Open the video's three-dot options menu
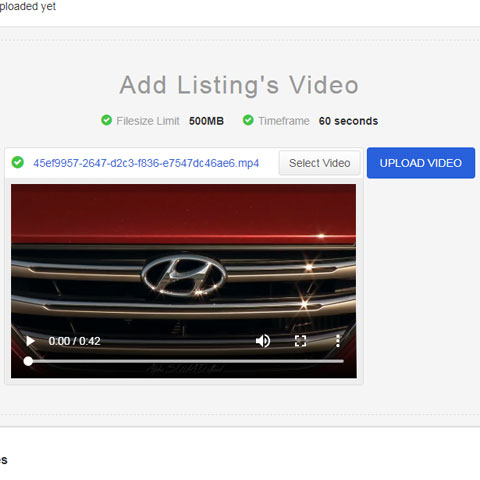Image resolution: width=480 pixels, height=480 pixels. point(338,341)
